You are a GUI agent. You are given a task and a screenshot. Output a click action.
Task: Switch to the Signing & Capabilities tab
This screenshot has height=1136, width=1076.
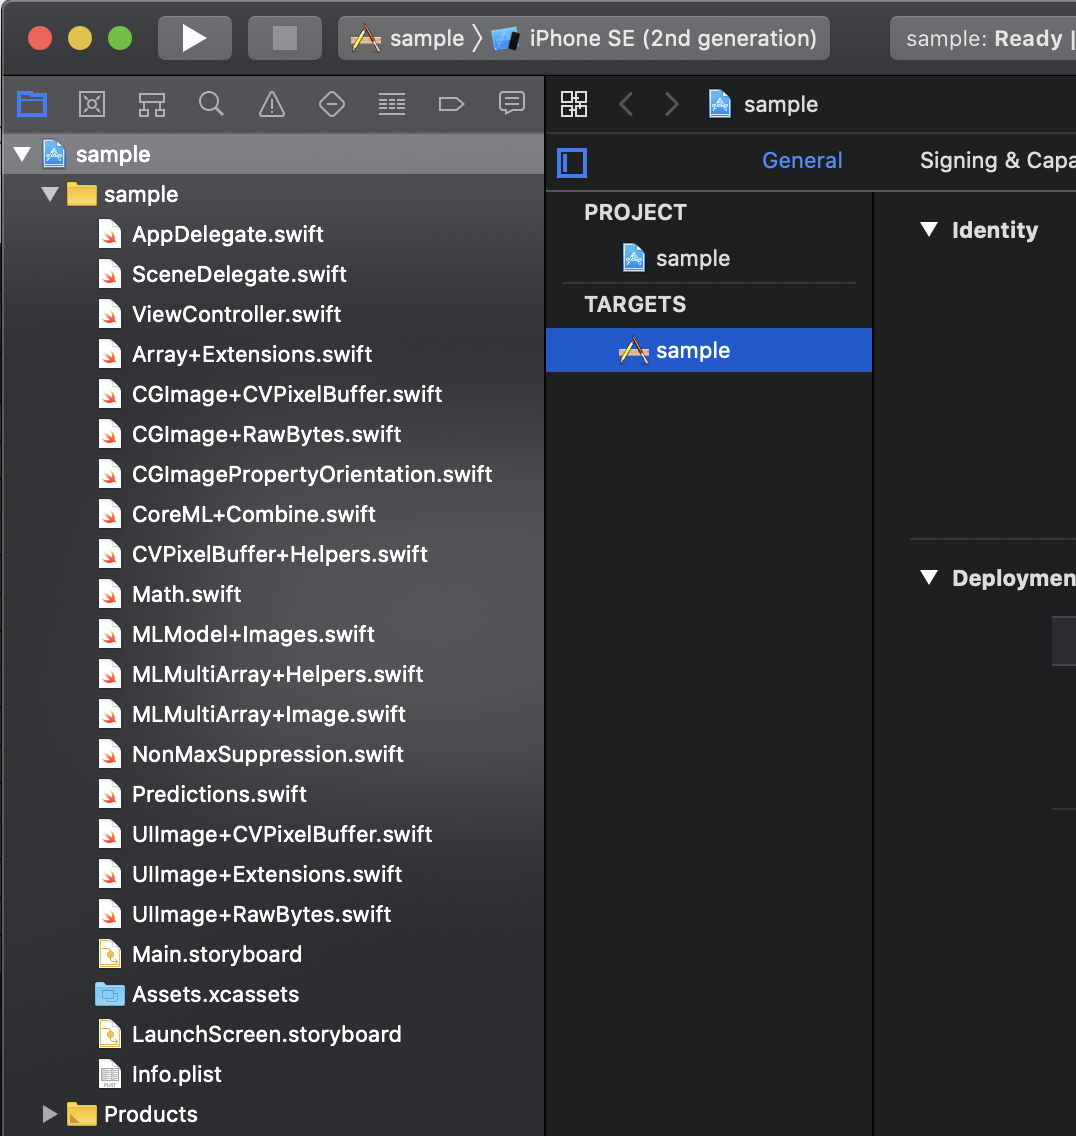[x=998, y=160]
